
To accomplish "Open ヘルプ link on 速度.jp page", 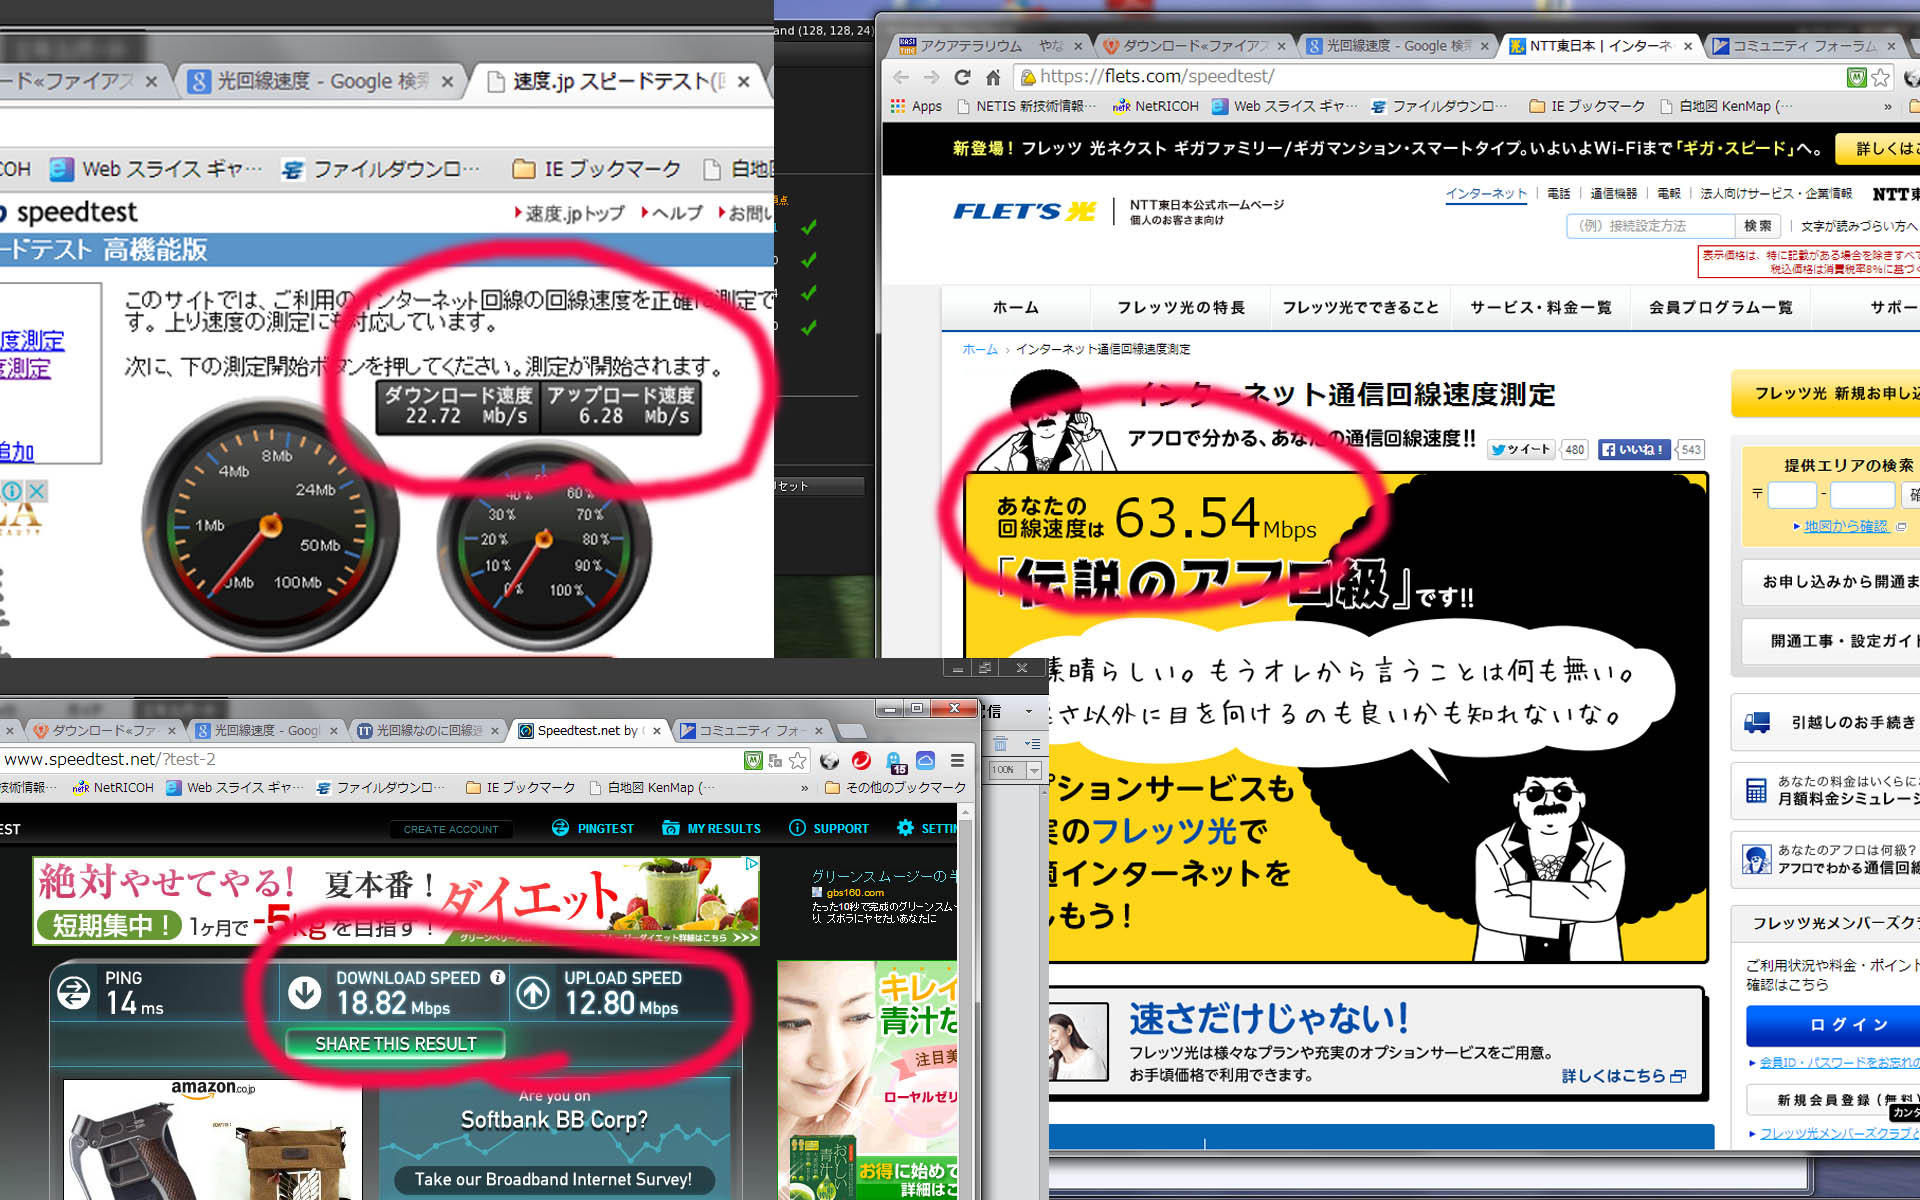I will (x=673, y=213).
